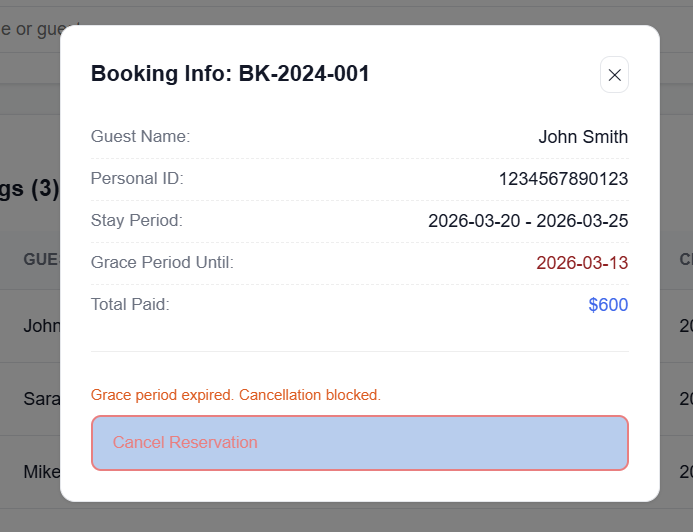693x532 pixels.
Task: Click the Grace Period Until label
Action: 162,262
